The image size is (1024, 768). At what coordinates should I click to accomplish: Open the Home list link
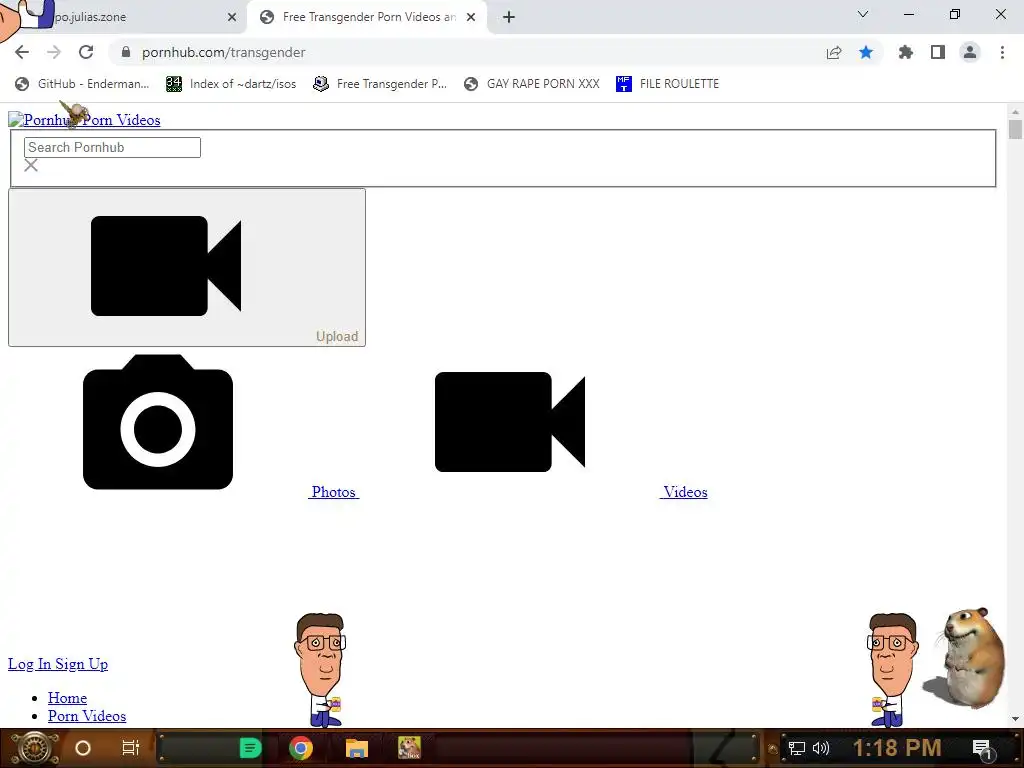(x=67, y=698)
